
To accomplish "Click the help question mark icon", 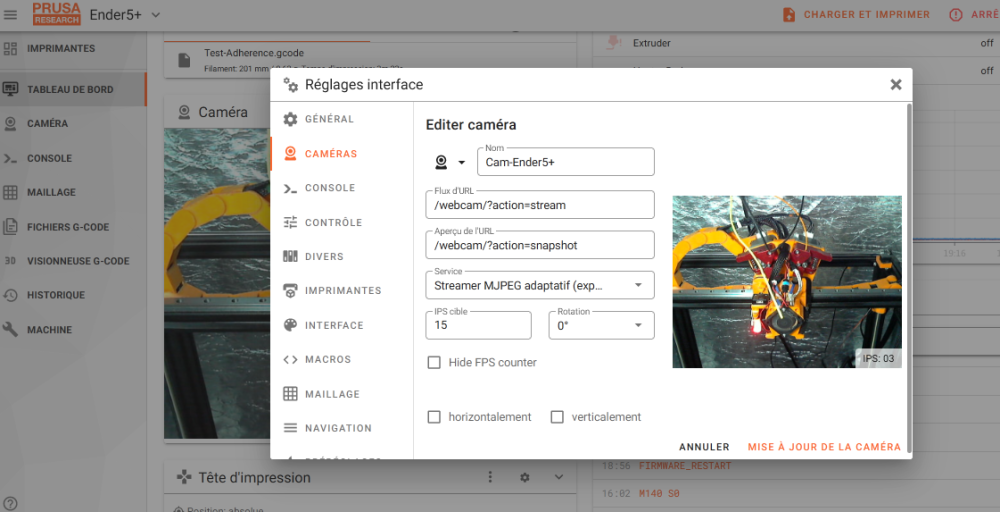I will tap(10, 504).
